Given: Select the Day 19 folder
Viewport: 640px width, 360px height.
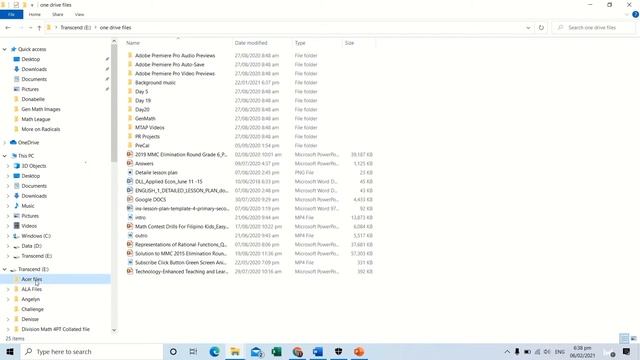Looking at the screenshot, I should pos(143,101).
